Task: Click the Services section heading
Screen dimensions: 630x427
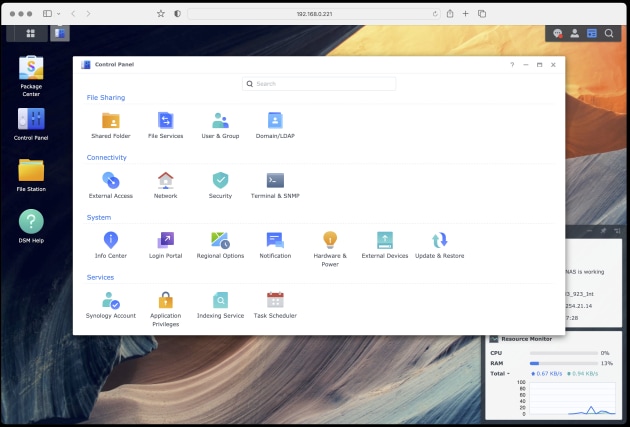Action: coord(100,277)
